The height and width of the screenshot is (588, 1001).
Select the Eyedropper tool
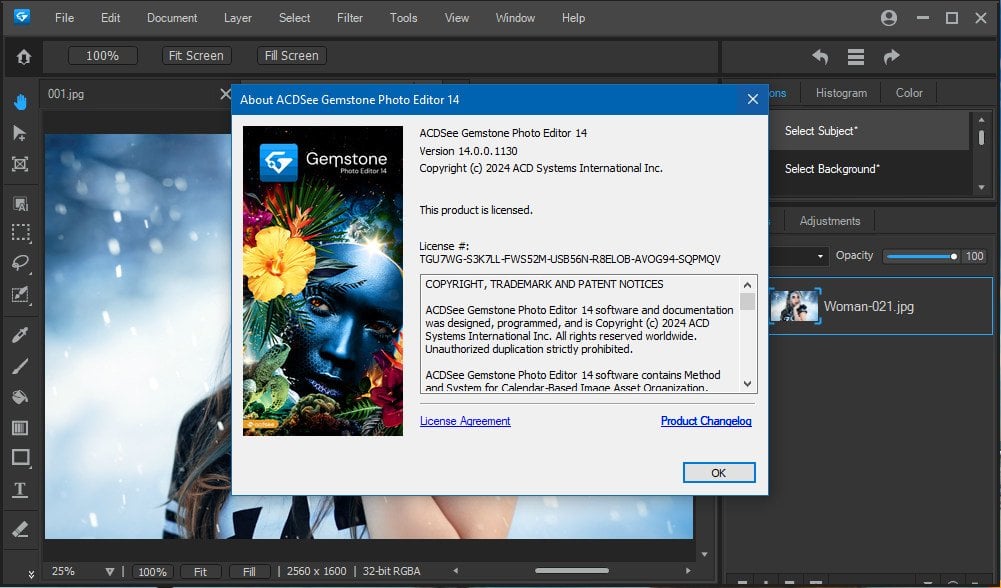(x=20, y=334)
